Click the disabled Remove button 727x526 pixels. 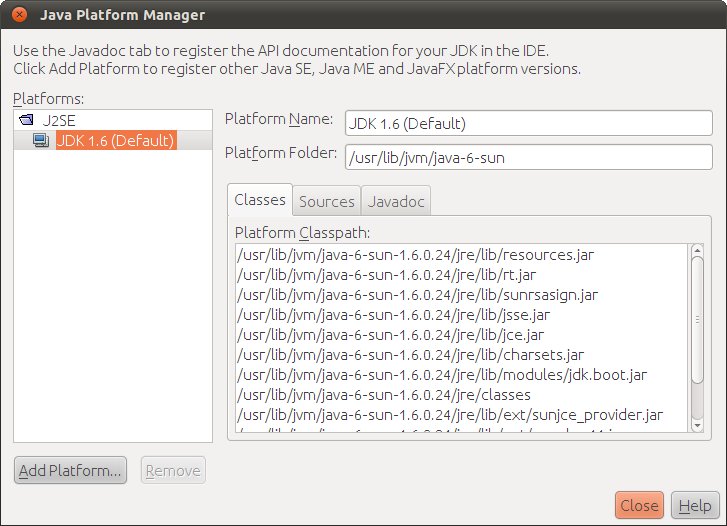pos(173,470)
